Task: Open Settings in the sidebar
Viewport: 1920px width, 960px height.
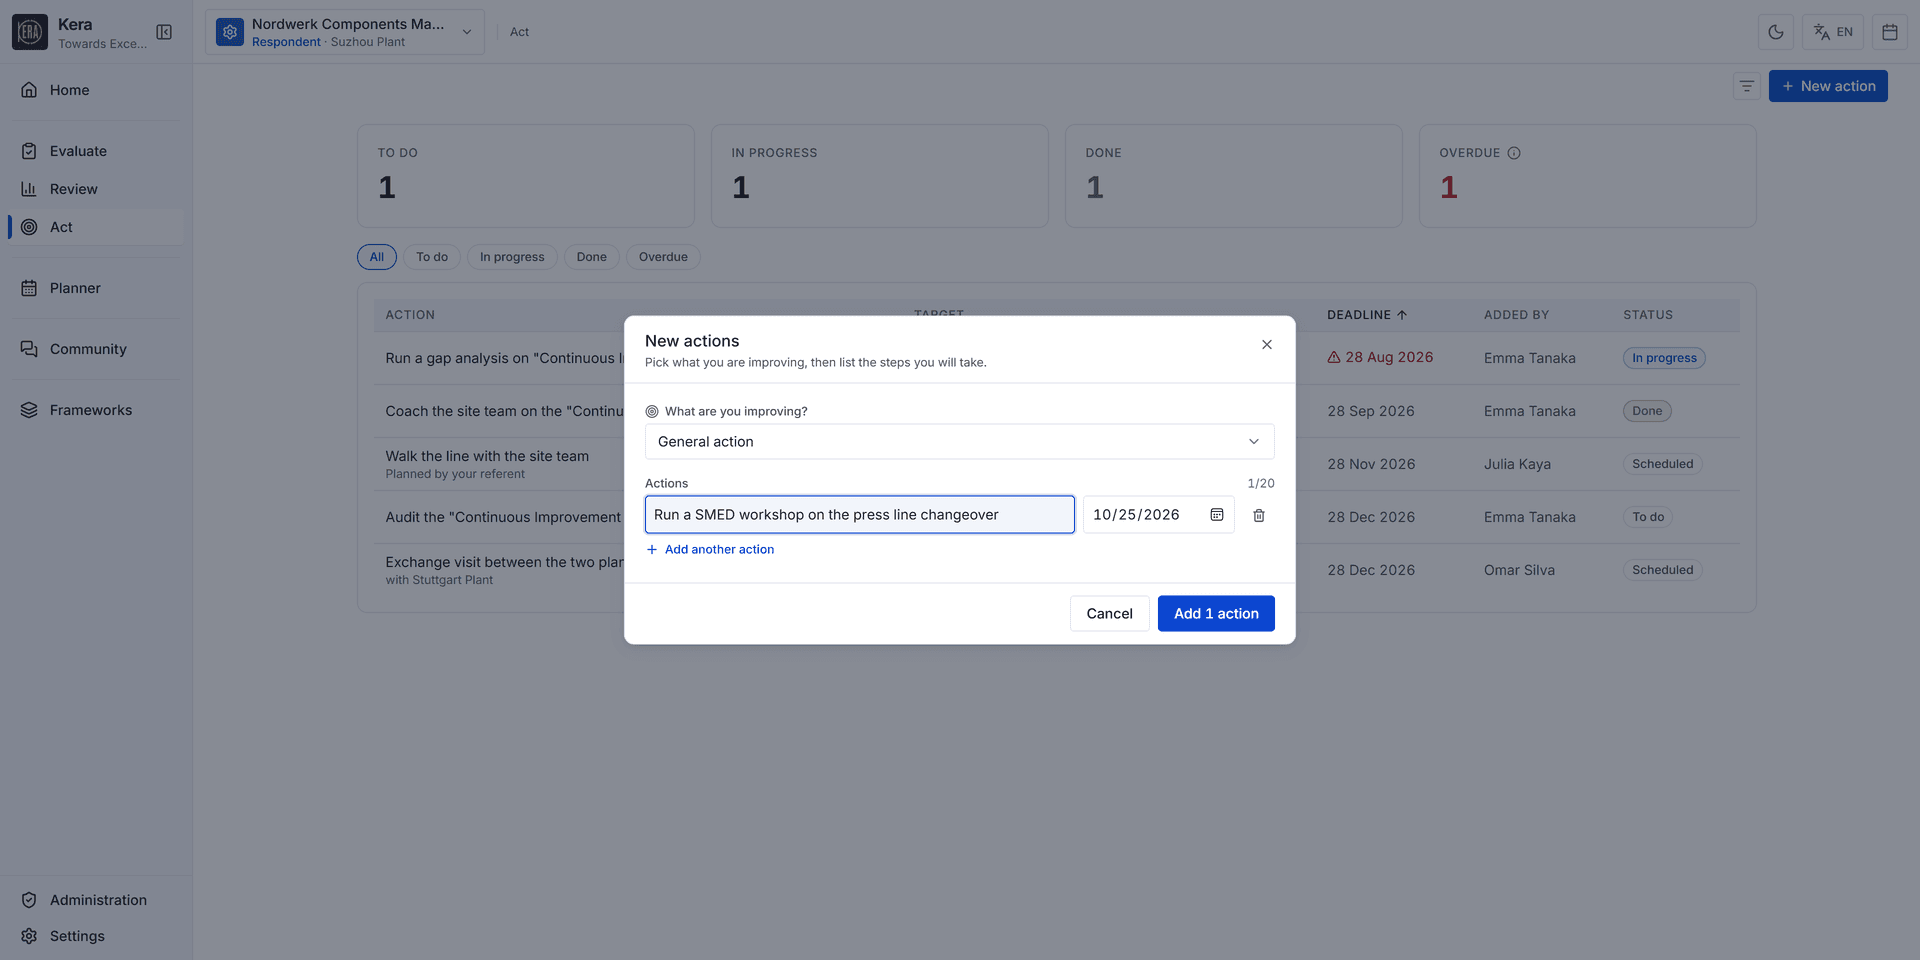Action: [96, 936]
